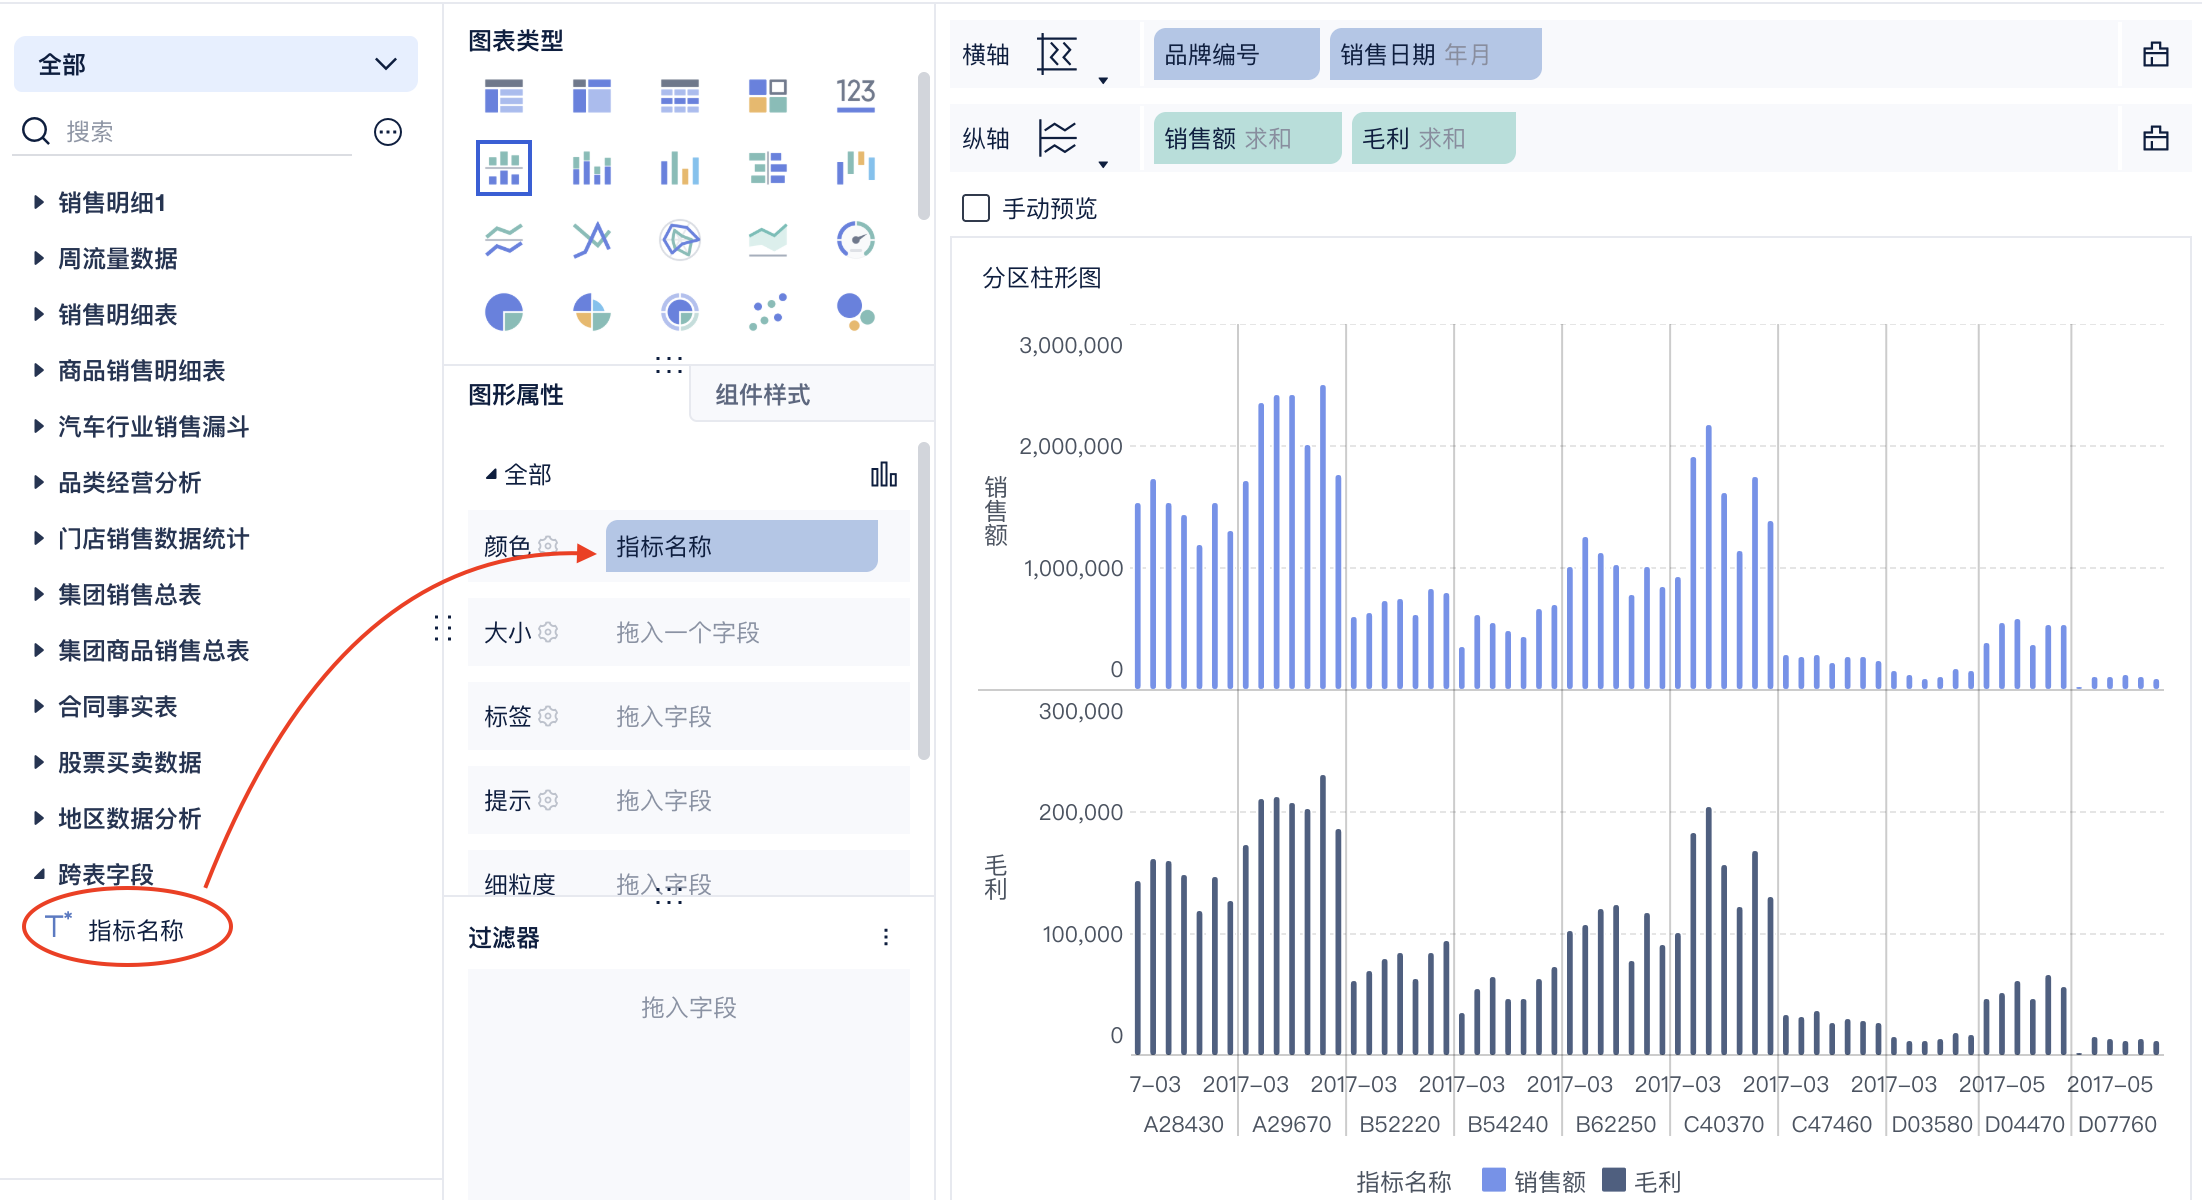Enable the 手动预览 checkbox
2202x1200 pixels.
(x=976, y=208)
